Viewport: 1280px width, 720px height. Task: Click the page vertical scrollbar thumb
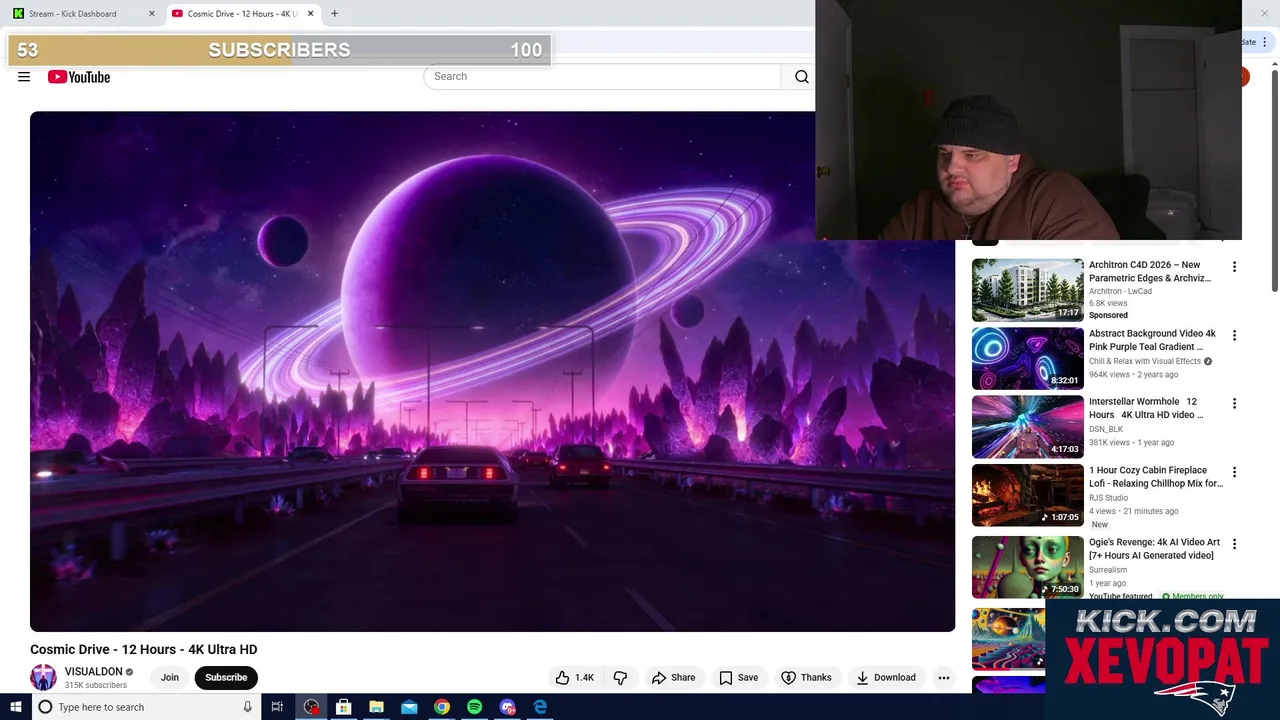click(x=1274, y=180)
